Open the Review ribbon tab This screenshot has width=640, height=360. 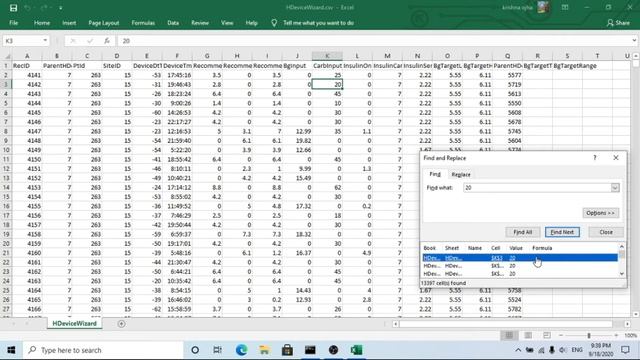[200, 23]
